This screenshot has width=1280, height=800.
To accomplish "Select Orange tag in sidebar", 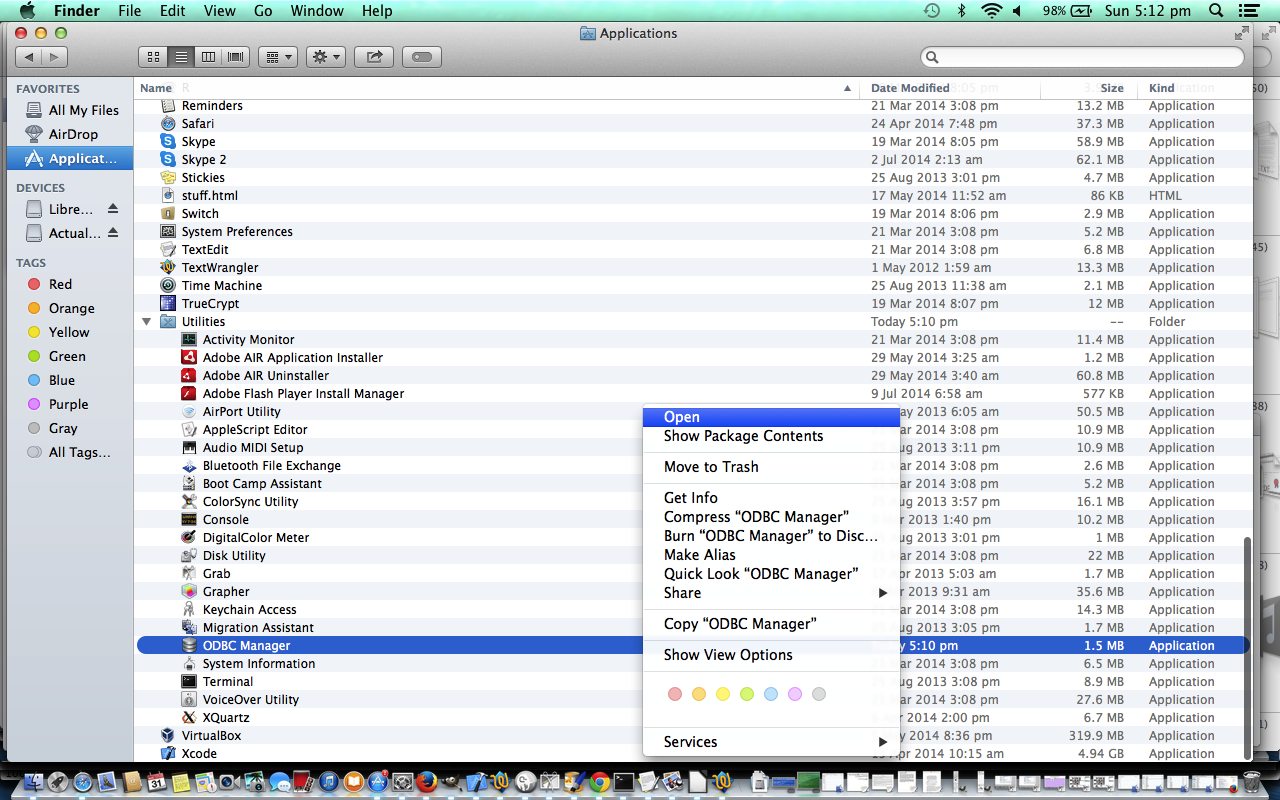I will 69,308.
